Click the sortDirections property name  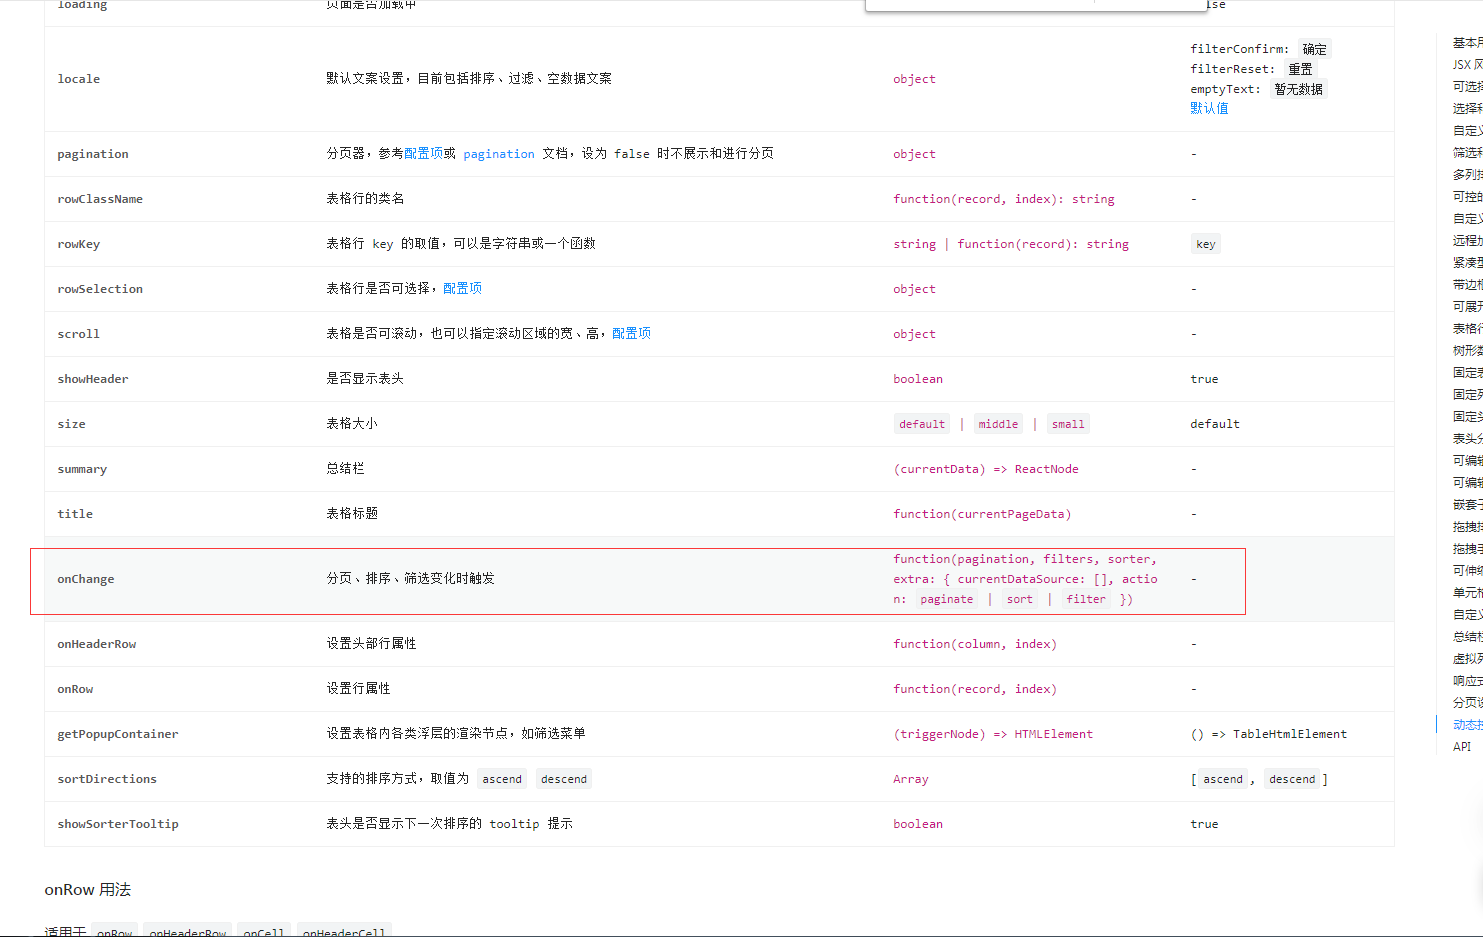tap(107, 779)
